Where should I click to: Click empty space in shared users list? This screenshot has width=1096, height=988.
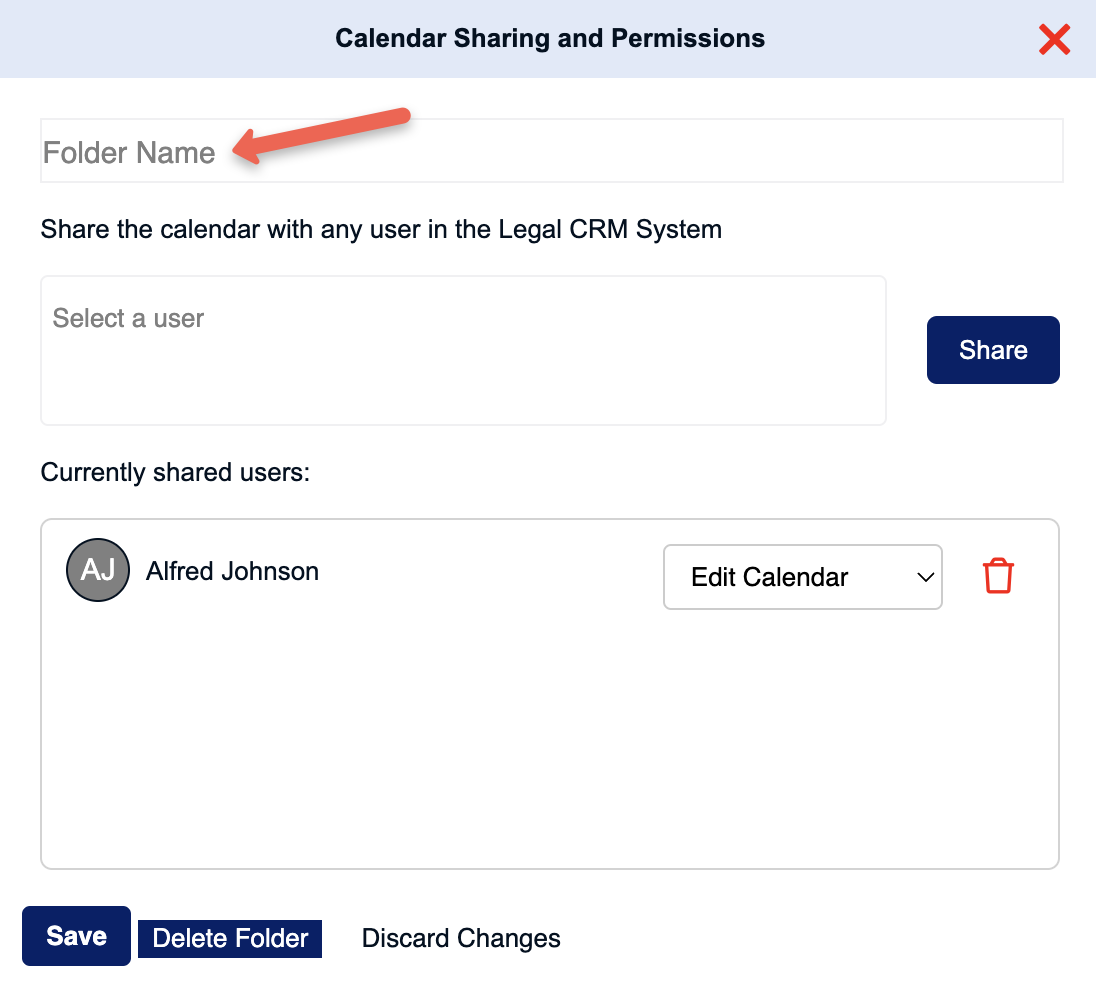(x=550, y=741)
